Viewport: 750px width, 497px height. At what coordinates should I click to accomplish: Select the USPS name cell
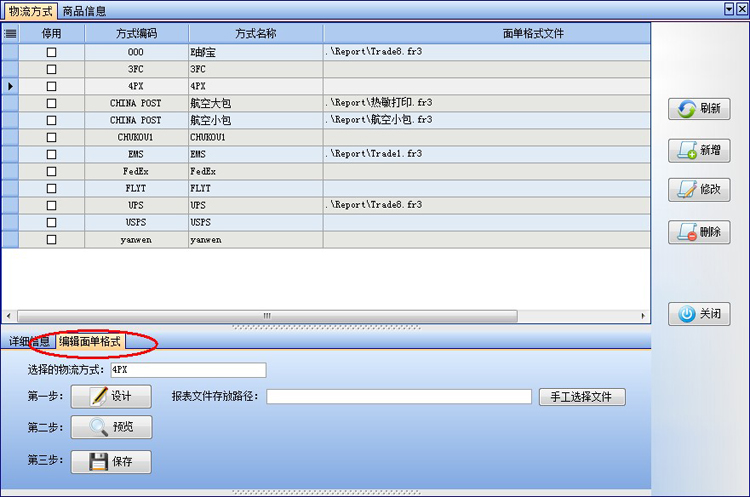(x=256, y=222)
